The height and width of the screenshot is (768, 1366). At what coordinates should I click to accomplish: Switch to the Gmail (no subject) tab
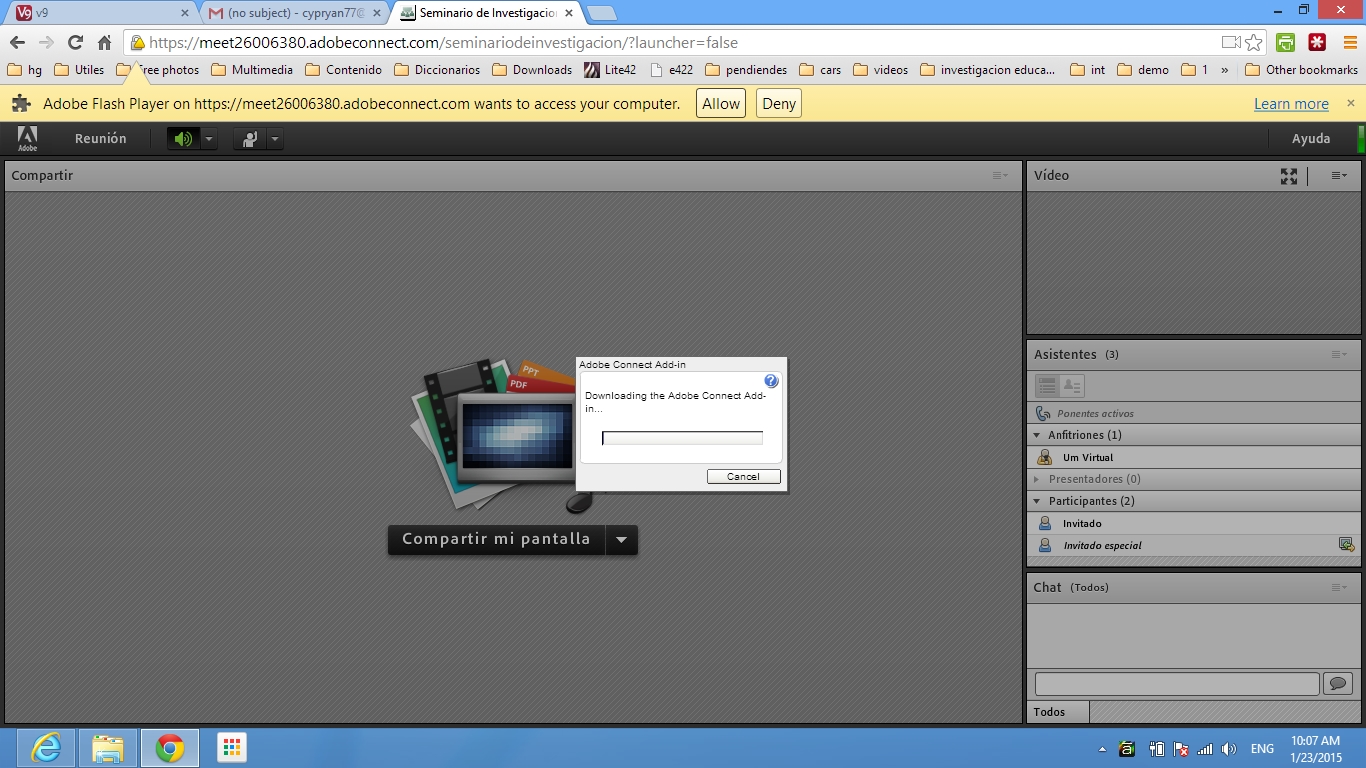[293, 13]
